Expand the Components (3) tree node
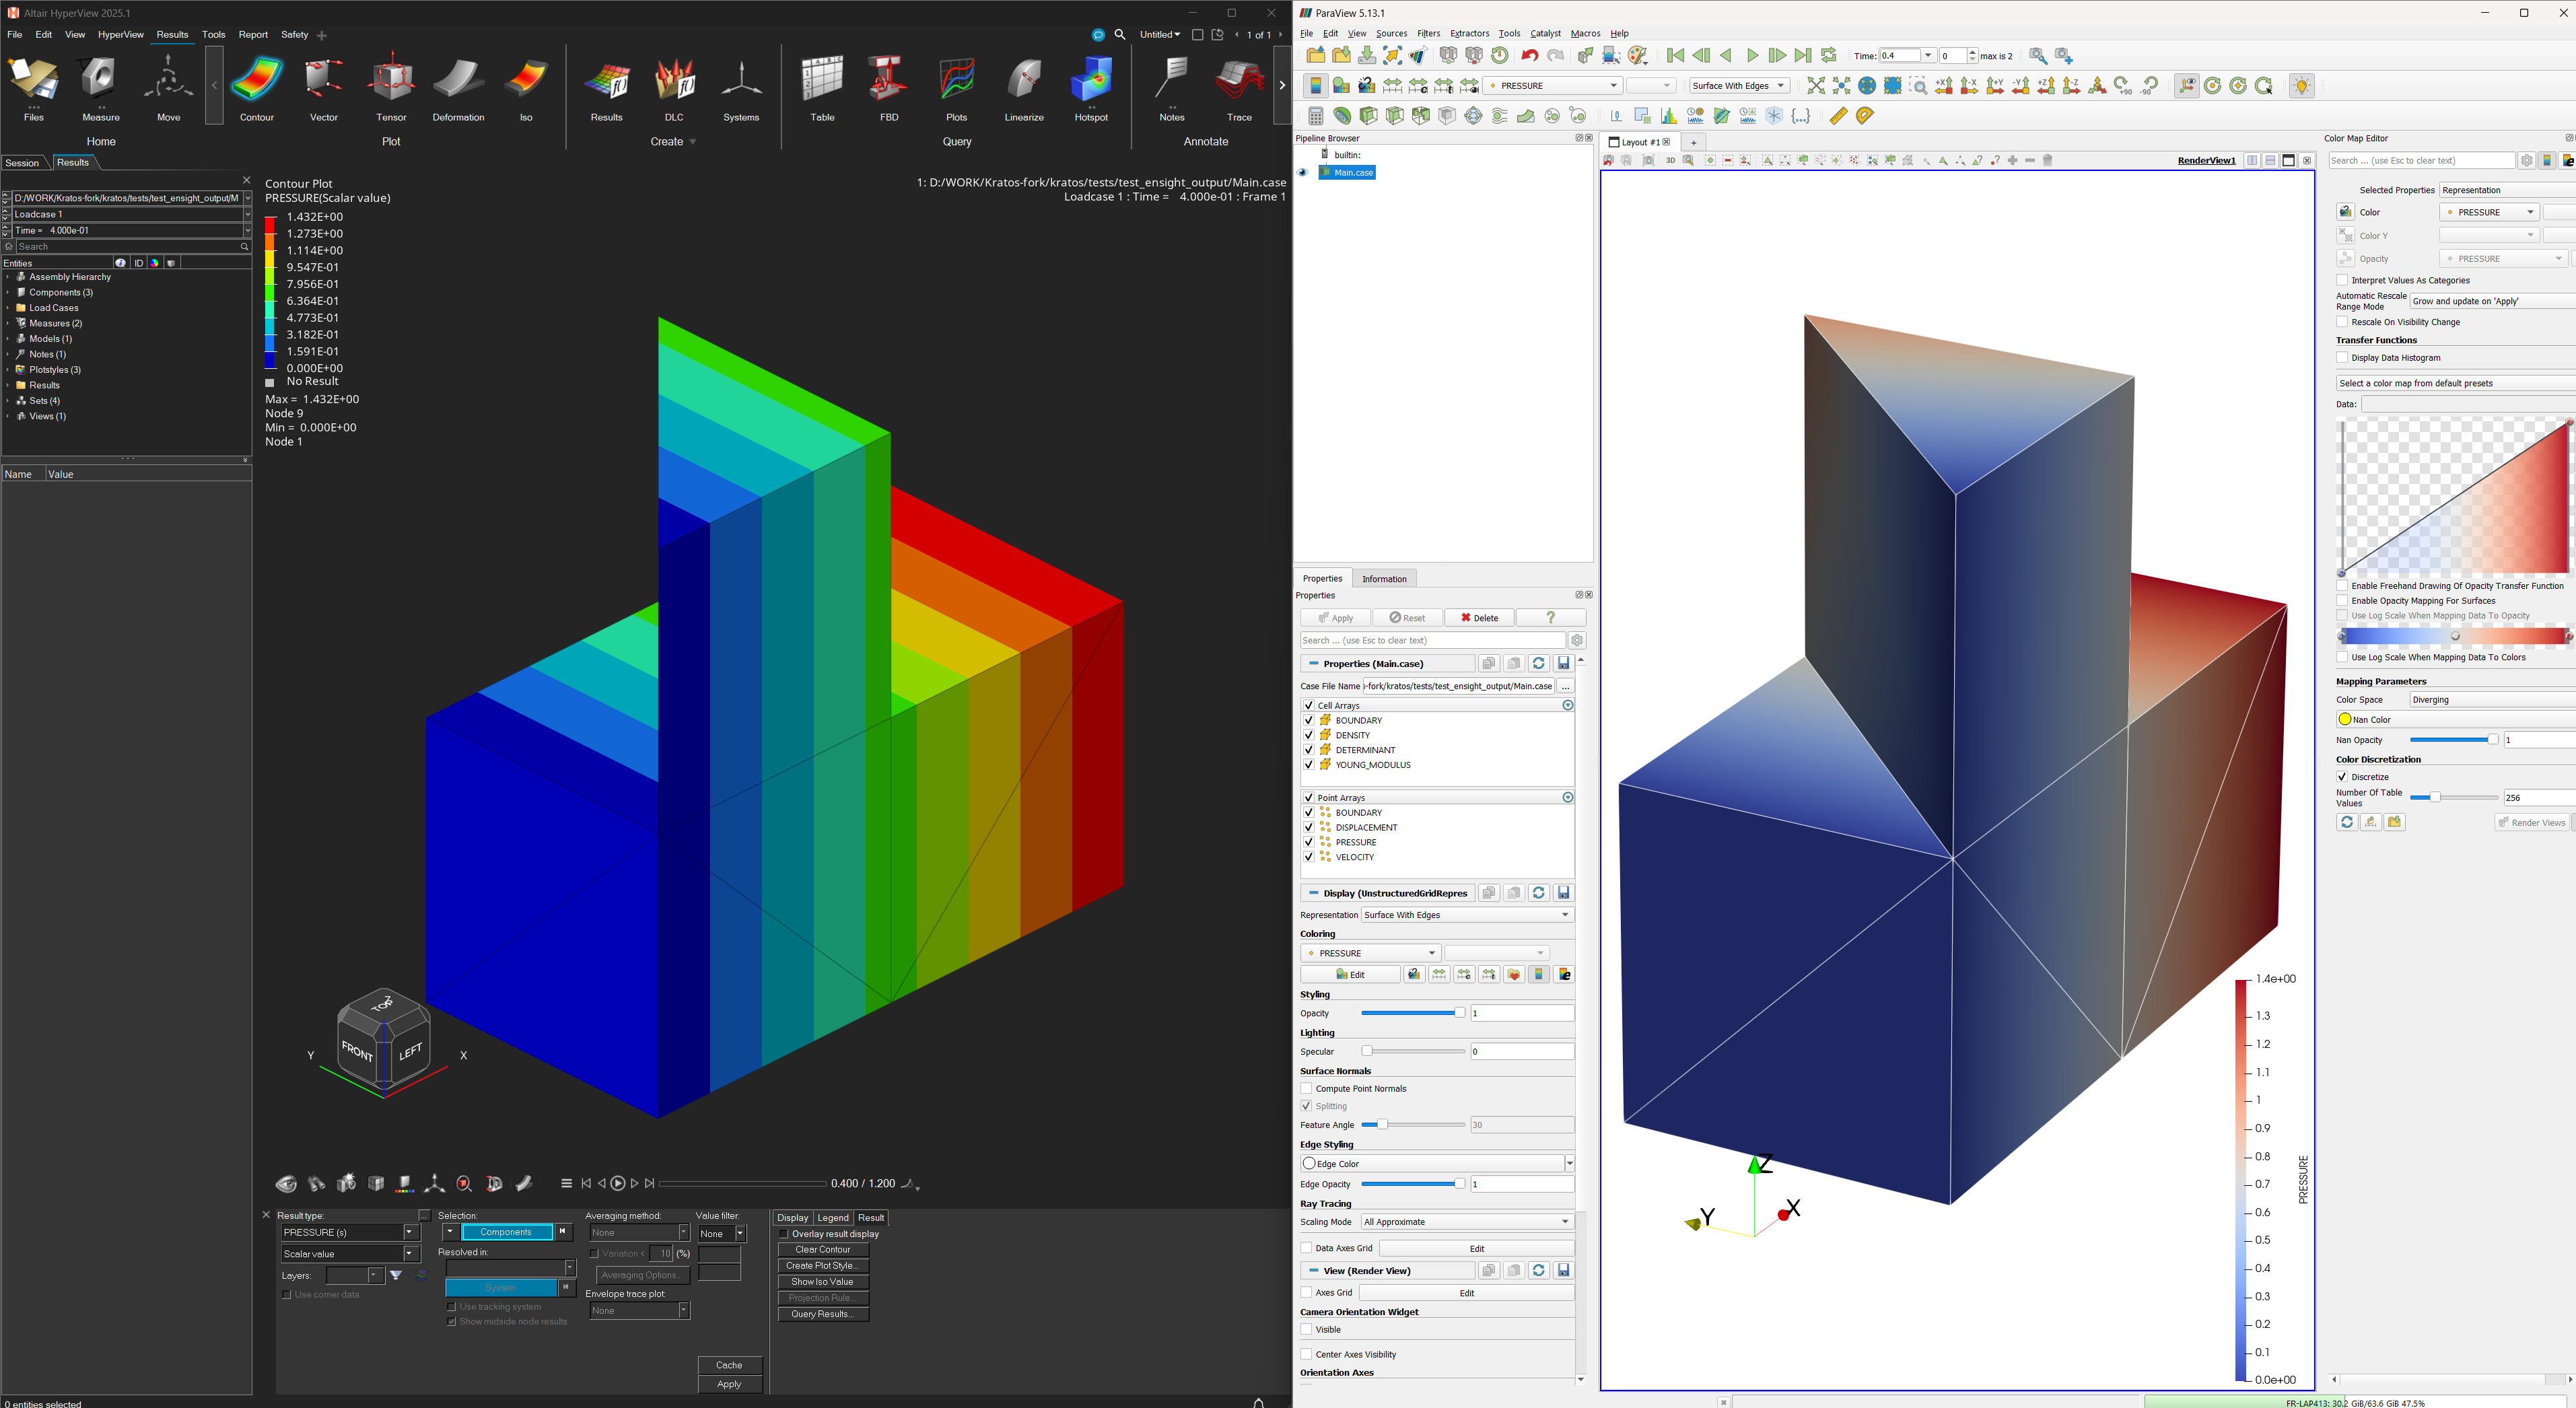Viewport: 2576px width, 1408px height. 8,293
